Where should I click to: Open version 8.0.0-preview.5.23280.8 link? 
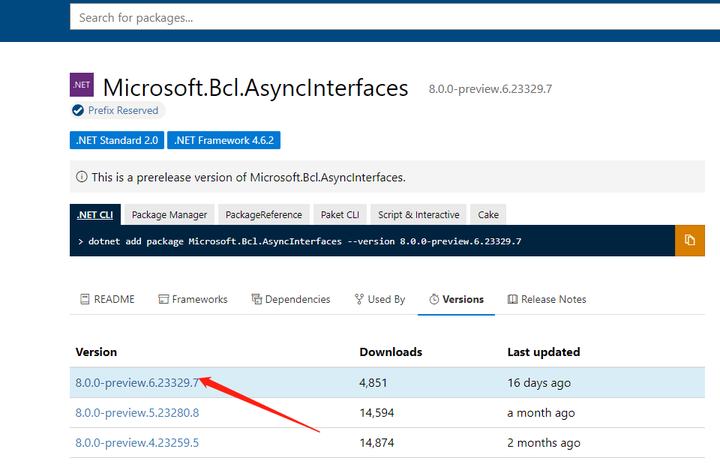point(137,413)
